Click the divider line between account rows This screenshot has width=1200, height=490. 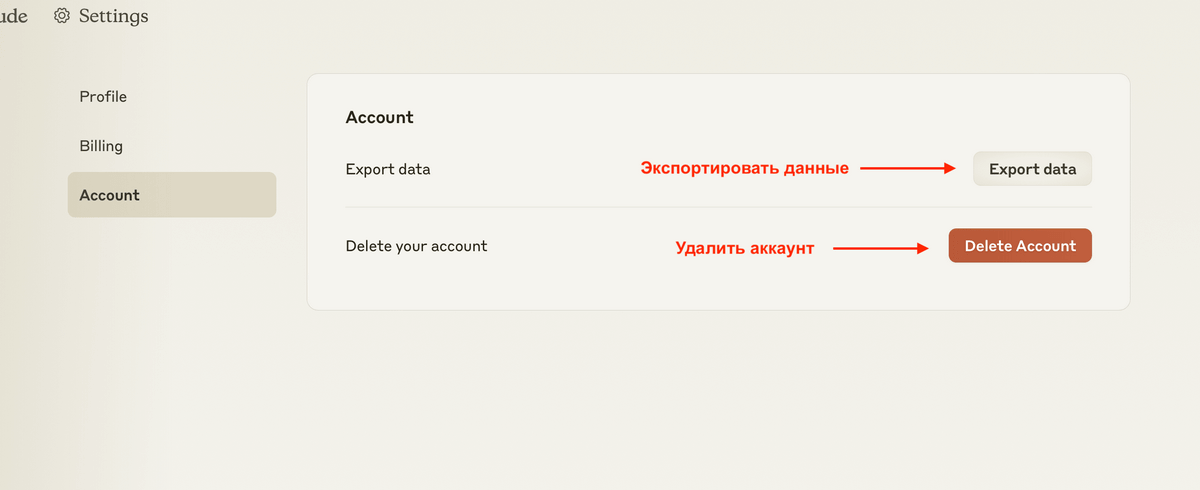click(x=718, y=207)
